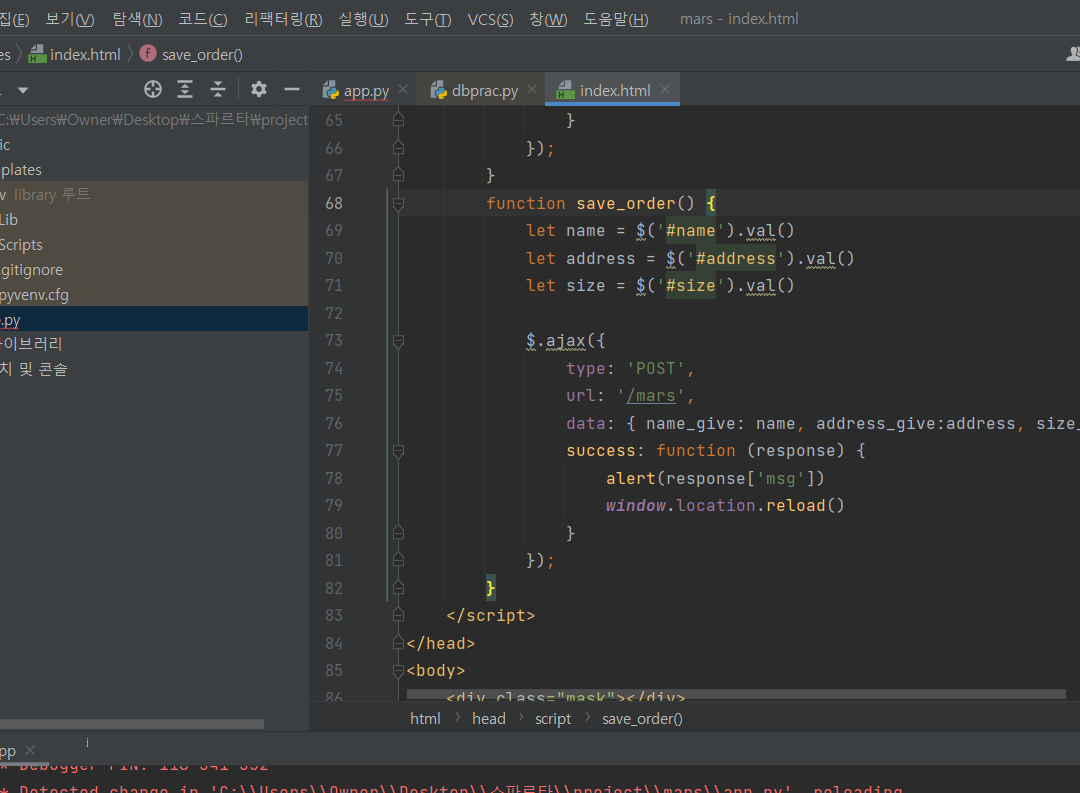This screenshot has height=793, width=1080.
Task: Open the 보기(V) menu
Action: 70,19
